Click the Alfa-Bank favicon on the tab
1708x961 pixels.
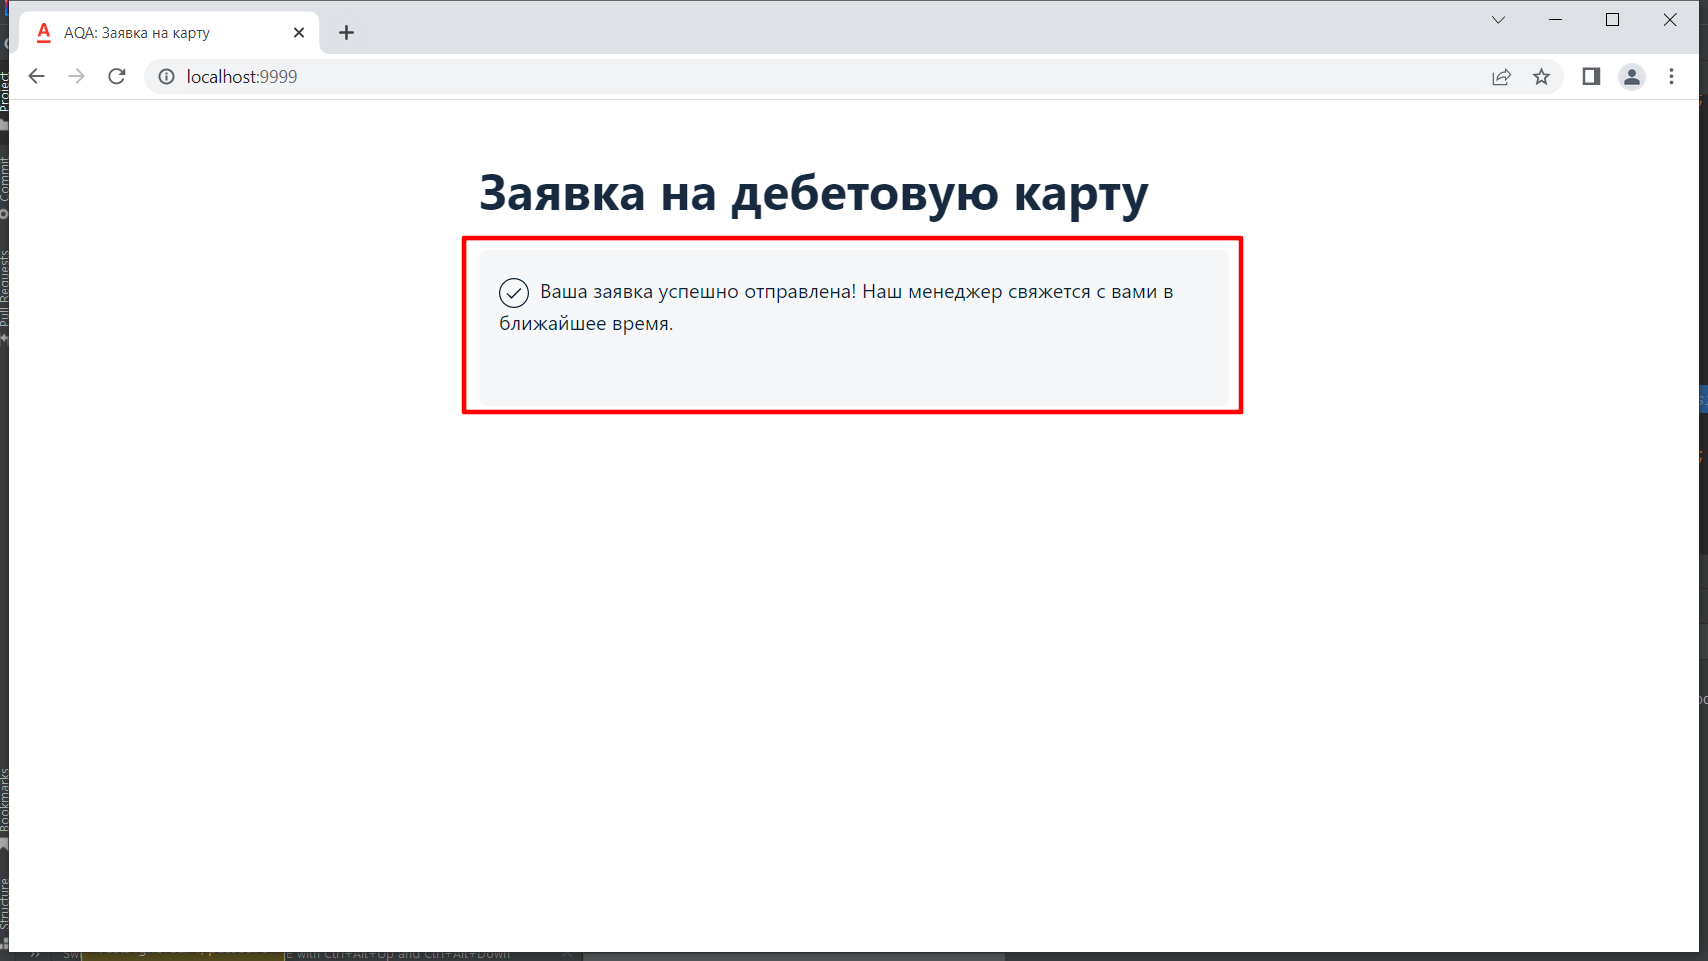42,32
